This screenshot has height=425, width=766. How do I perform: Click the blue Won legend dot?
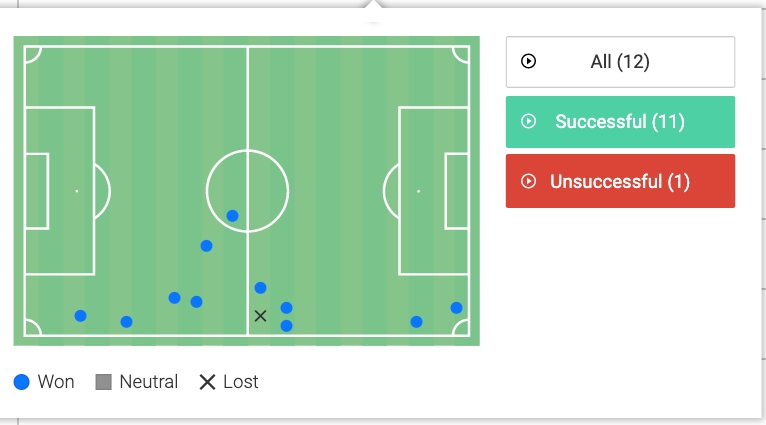22,382
